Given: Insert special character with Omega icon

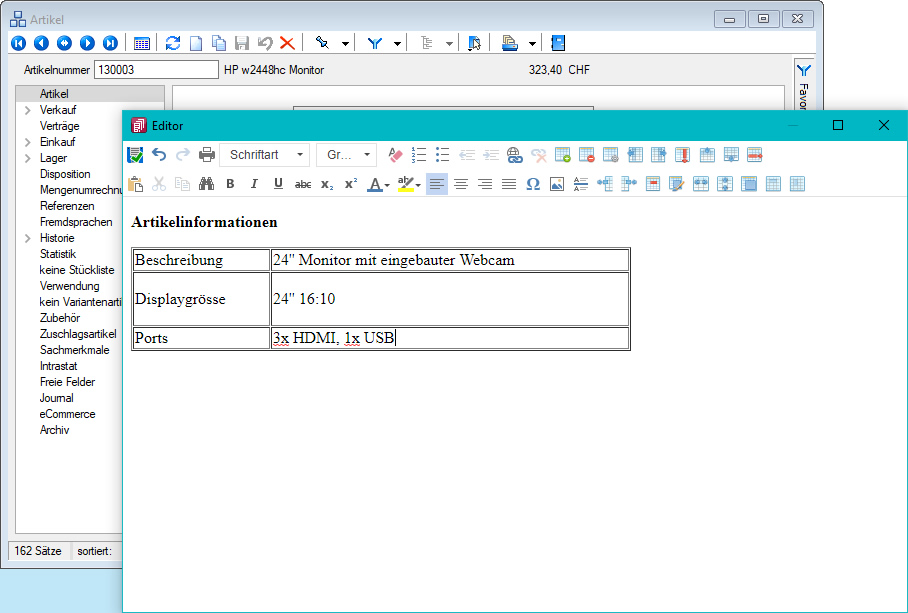Looking at the screenshot, I should coord(533,184).
